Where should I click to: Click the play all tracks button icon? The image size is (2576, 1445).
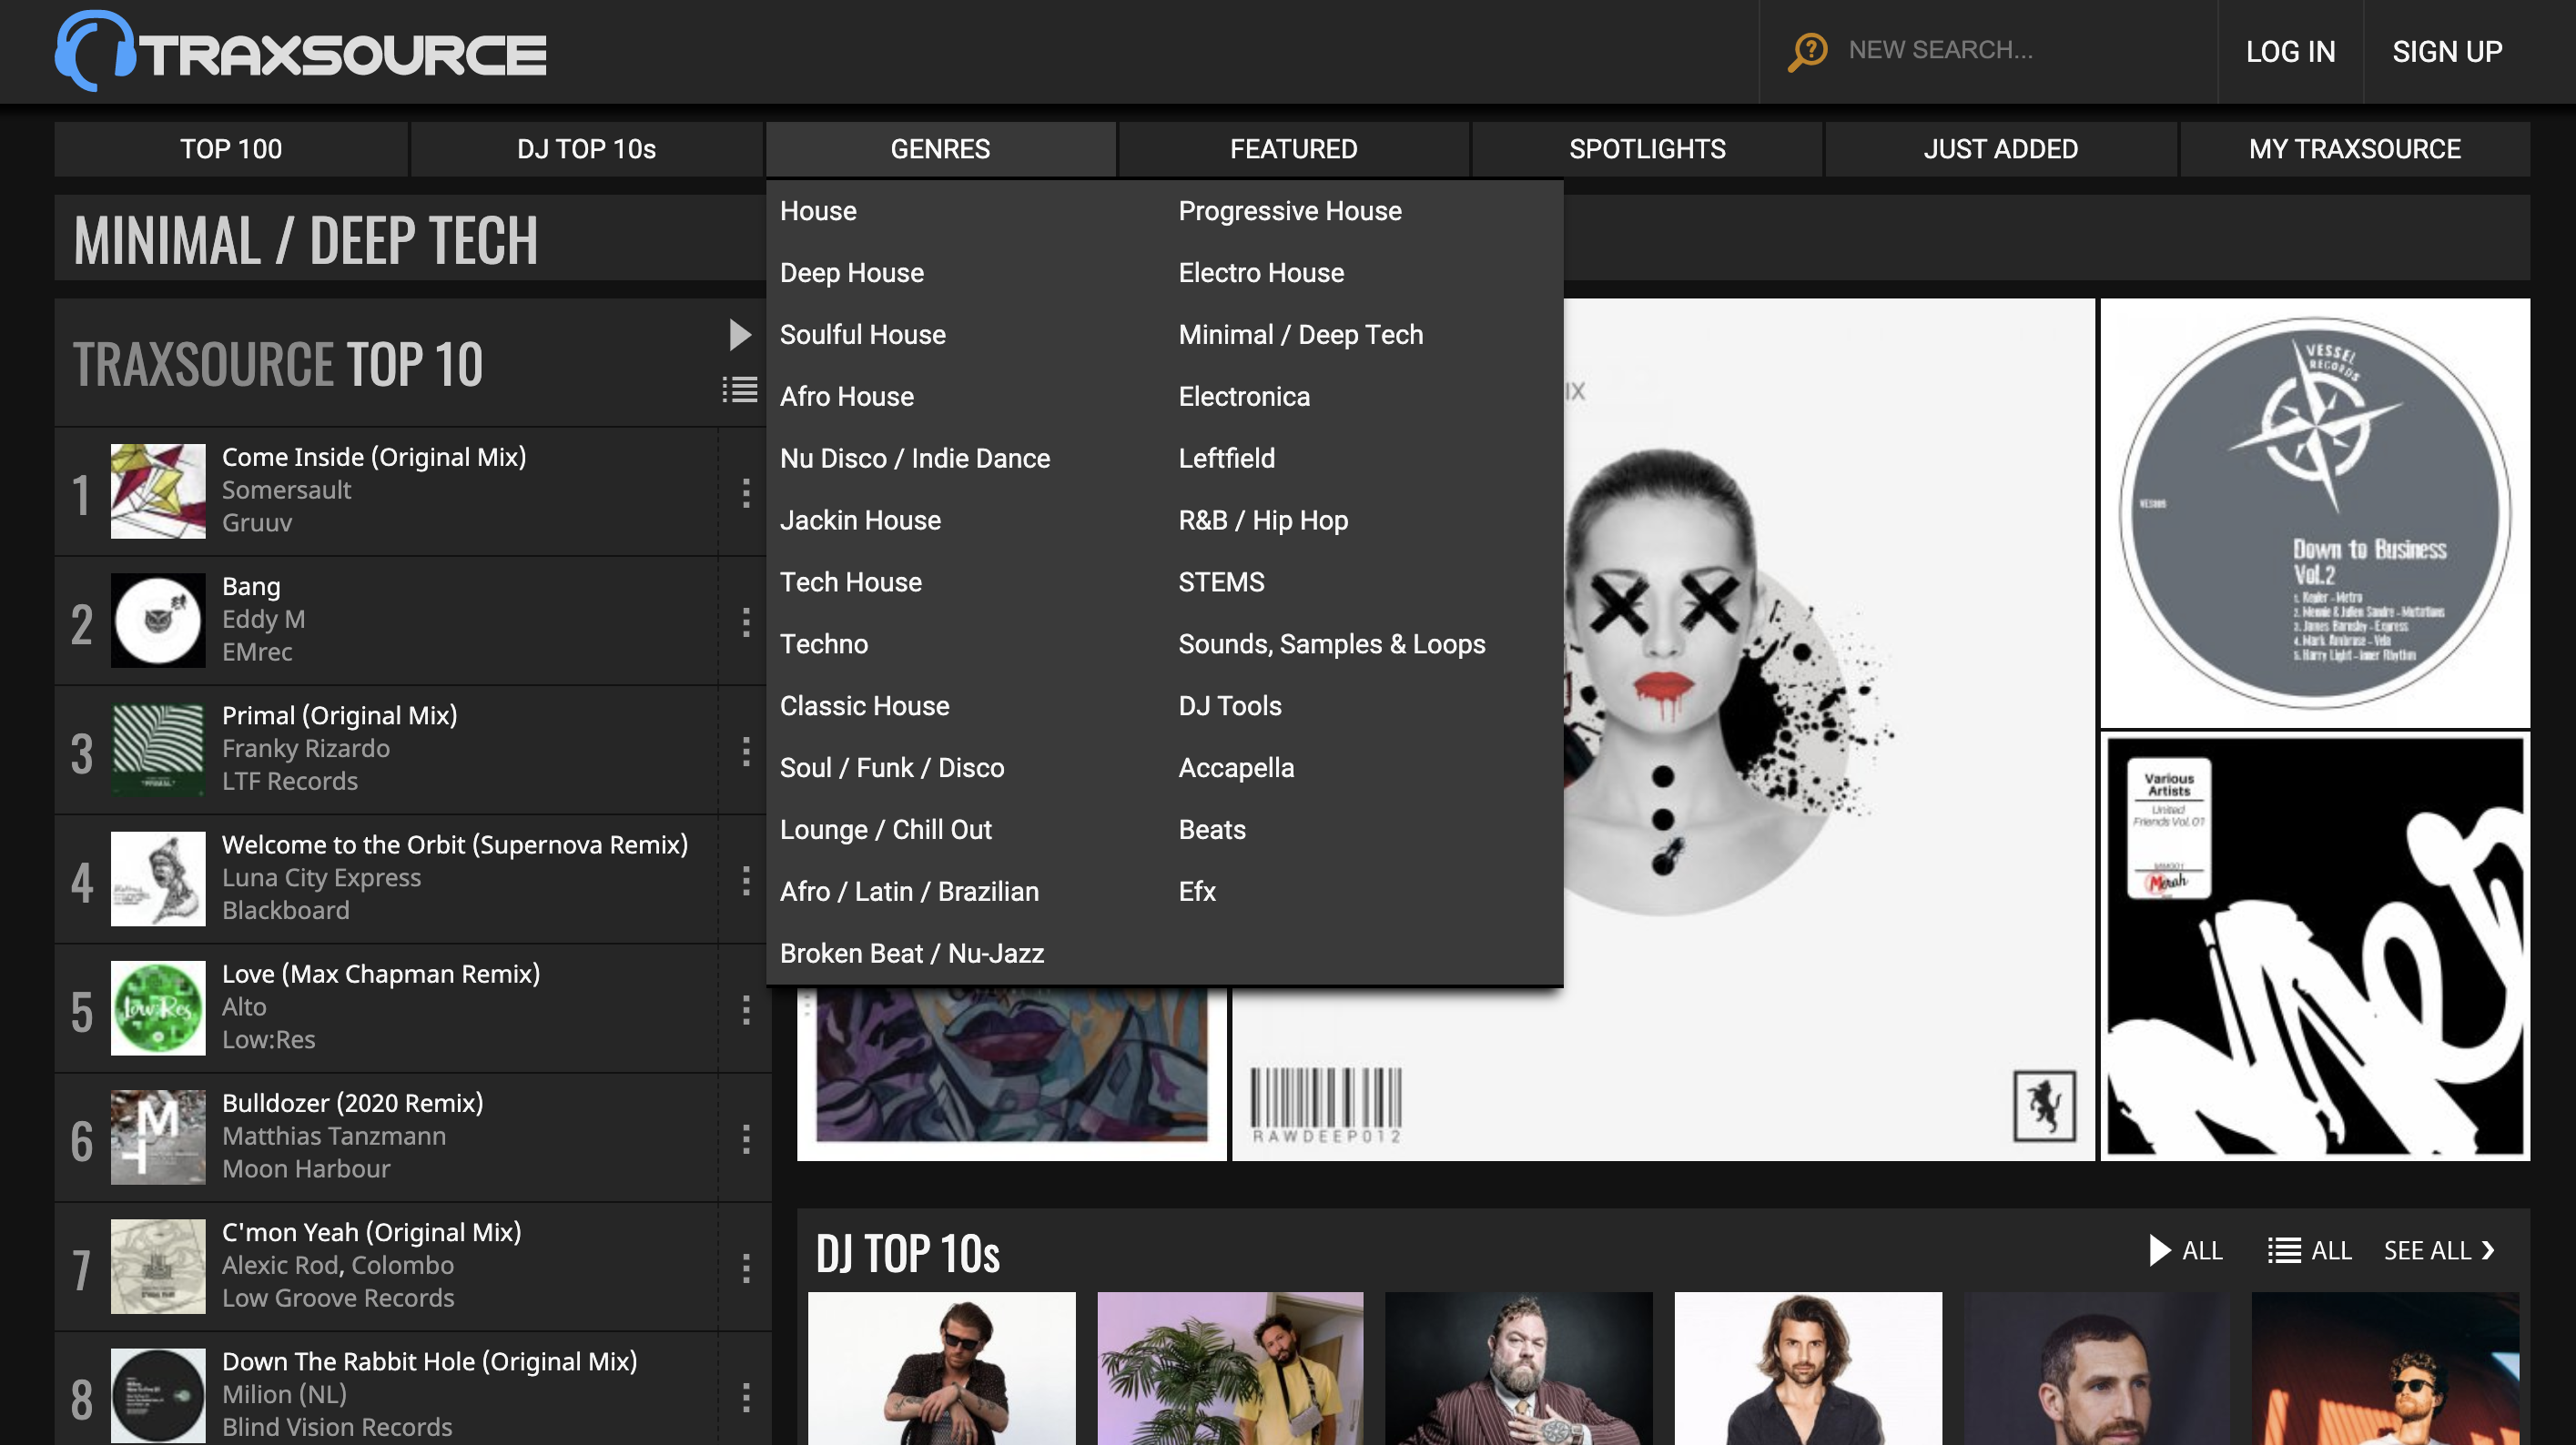pos(738,334)
